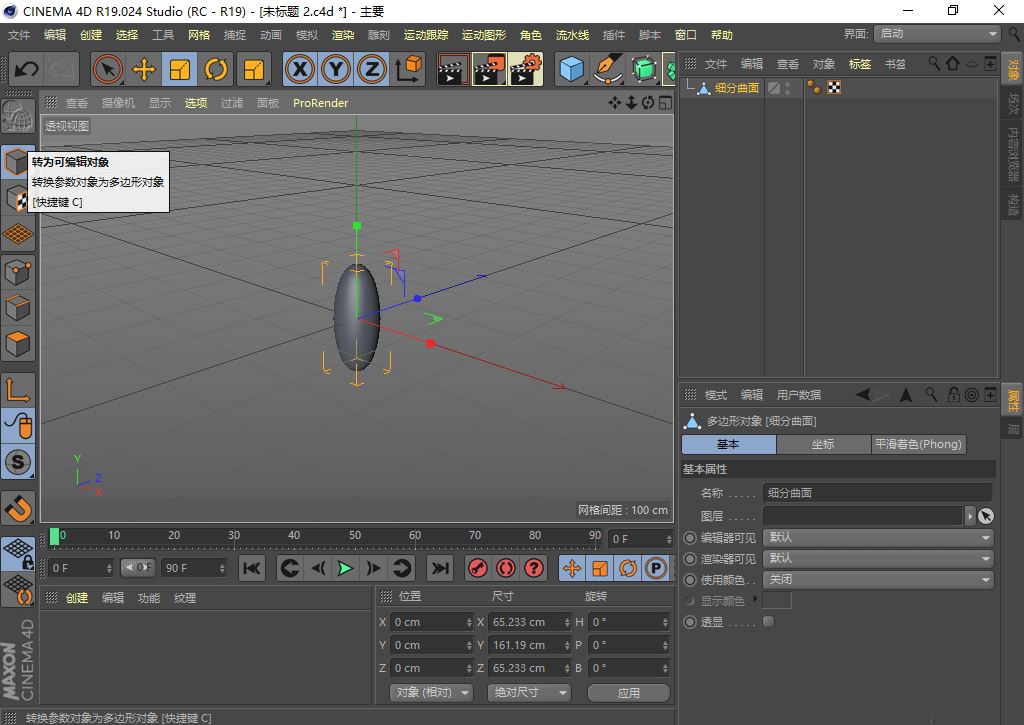Open the 界面 启动 layout dropdown
This screenshot has width=1024, height=725.
(937, 34)
